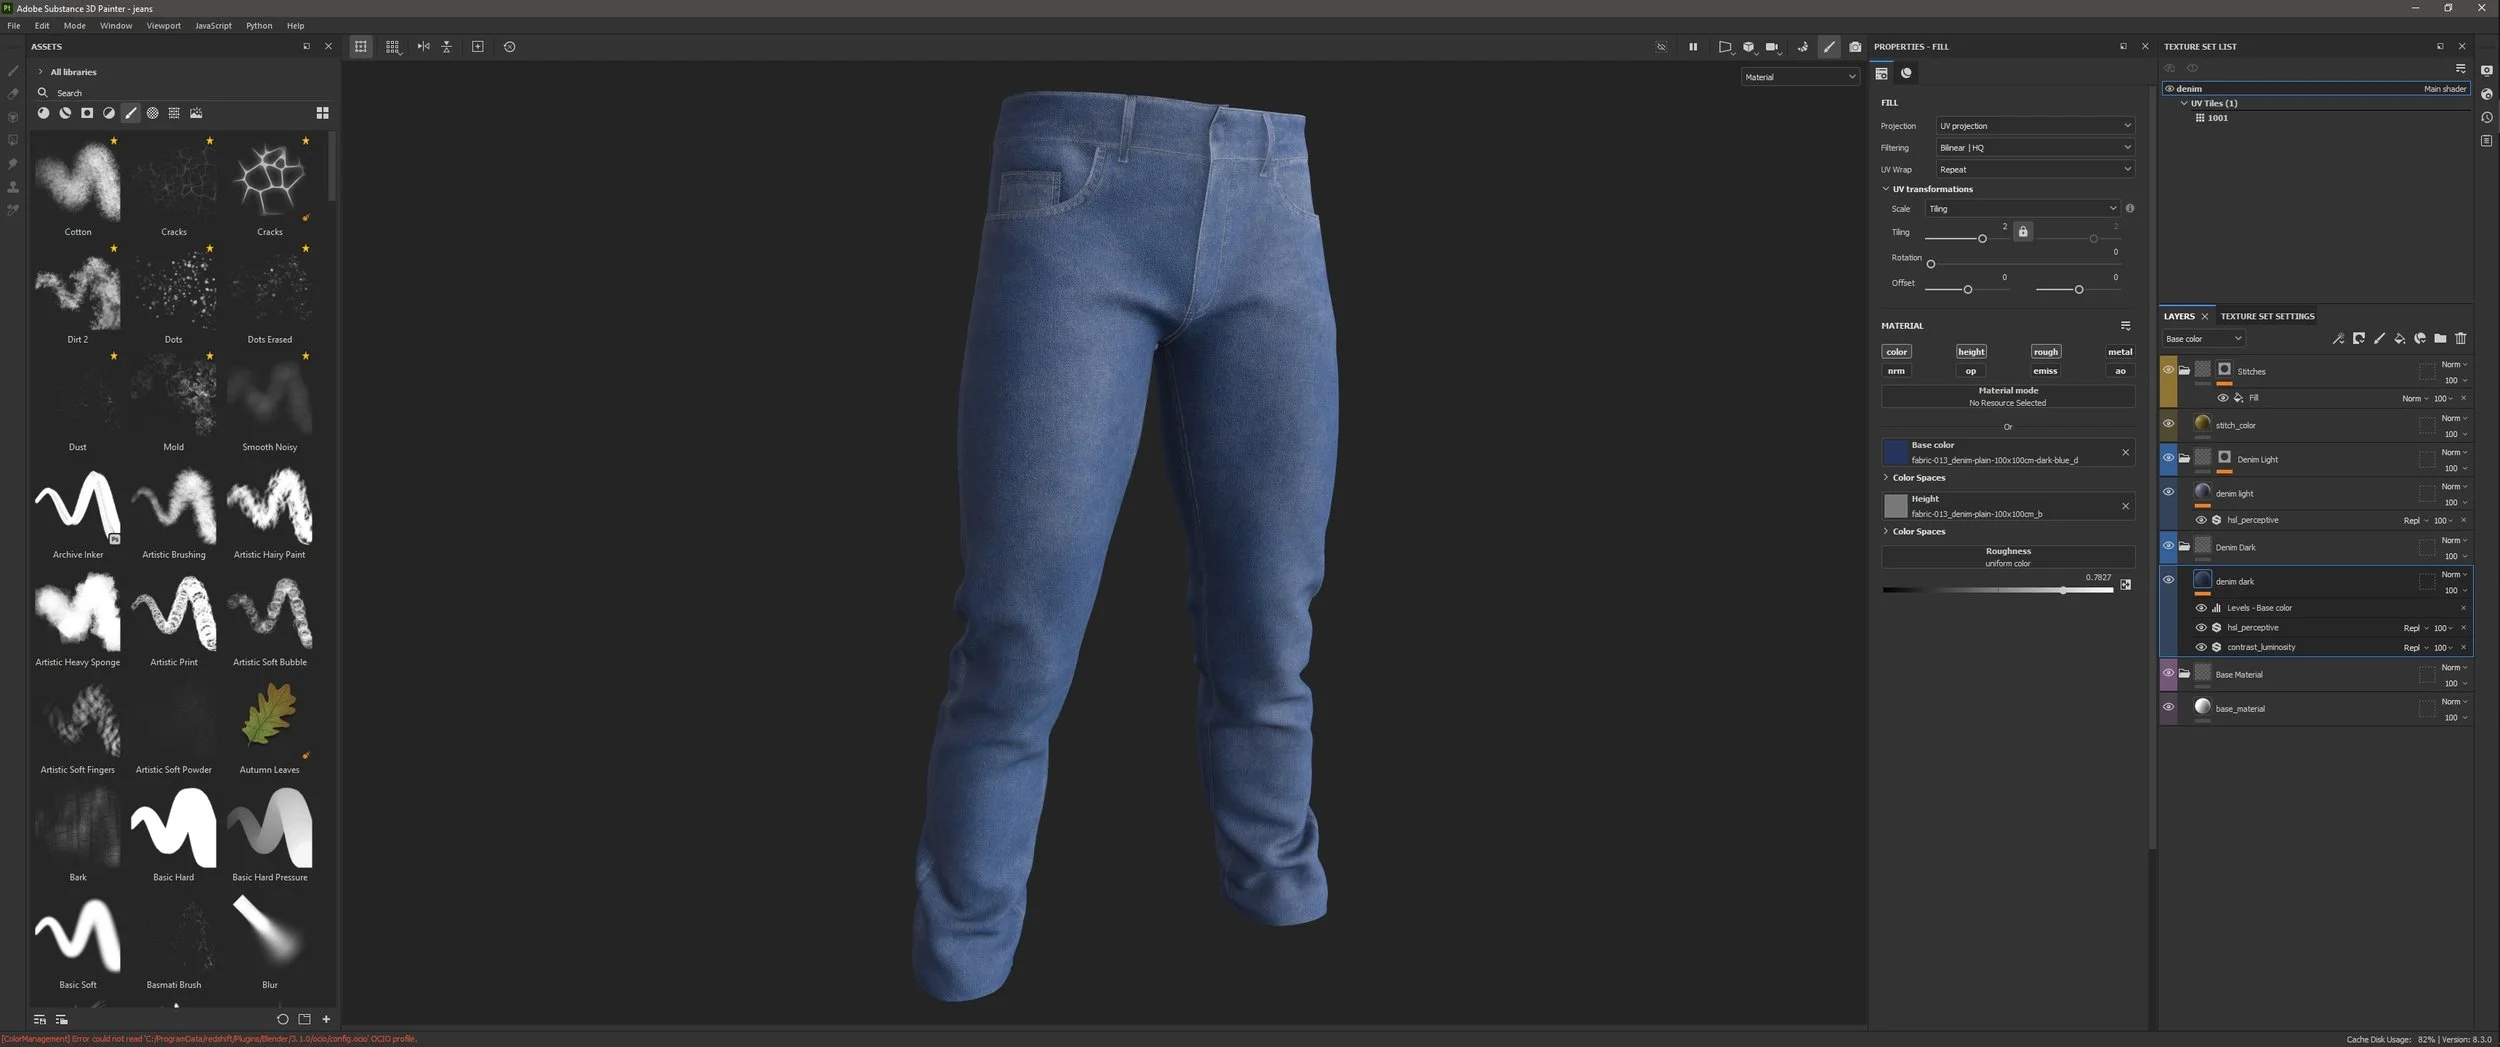This screenshot has height=1047, width=2500.
Task: Add a mask icon in Layers toolbar
Action: [2359, 339]
